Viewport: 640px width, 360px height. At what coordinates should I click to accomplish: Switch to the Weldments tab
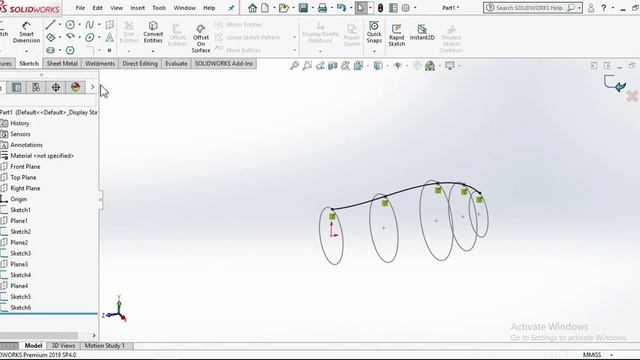pyautogui.click(x=100, y=63)
